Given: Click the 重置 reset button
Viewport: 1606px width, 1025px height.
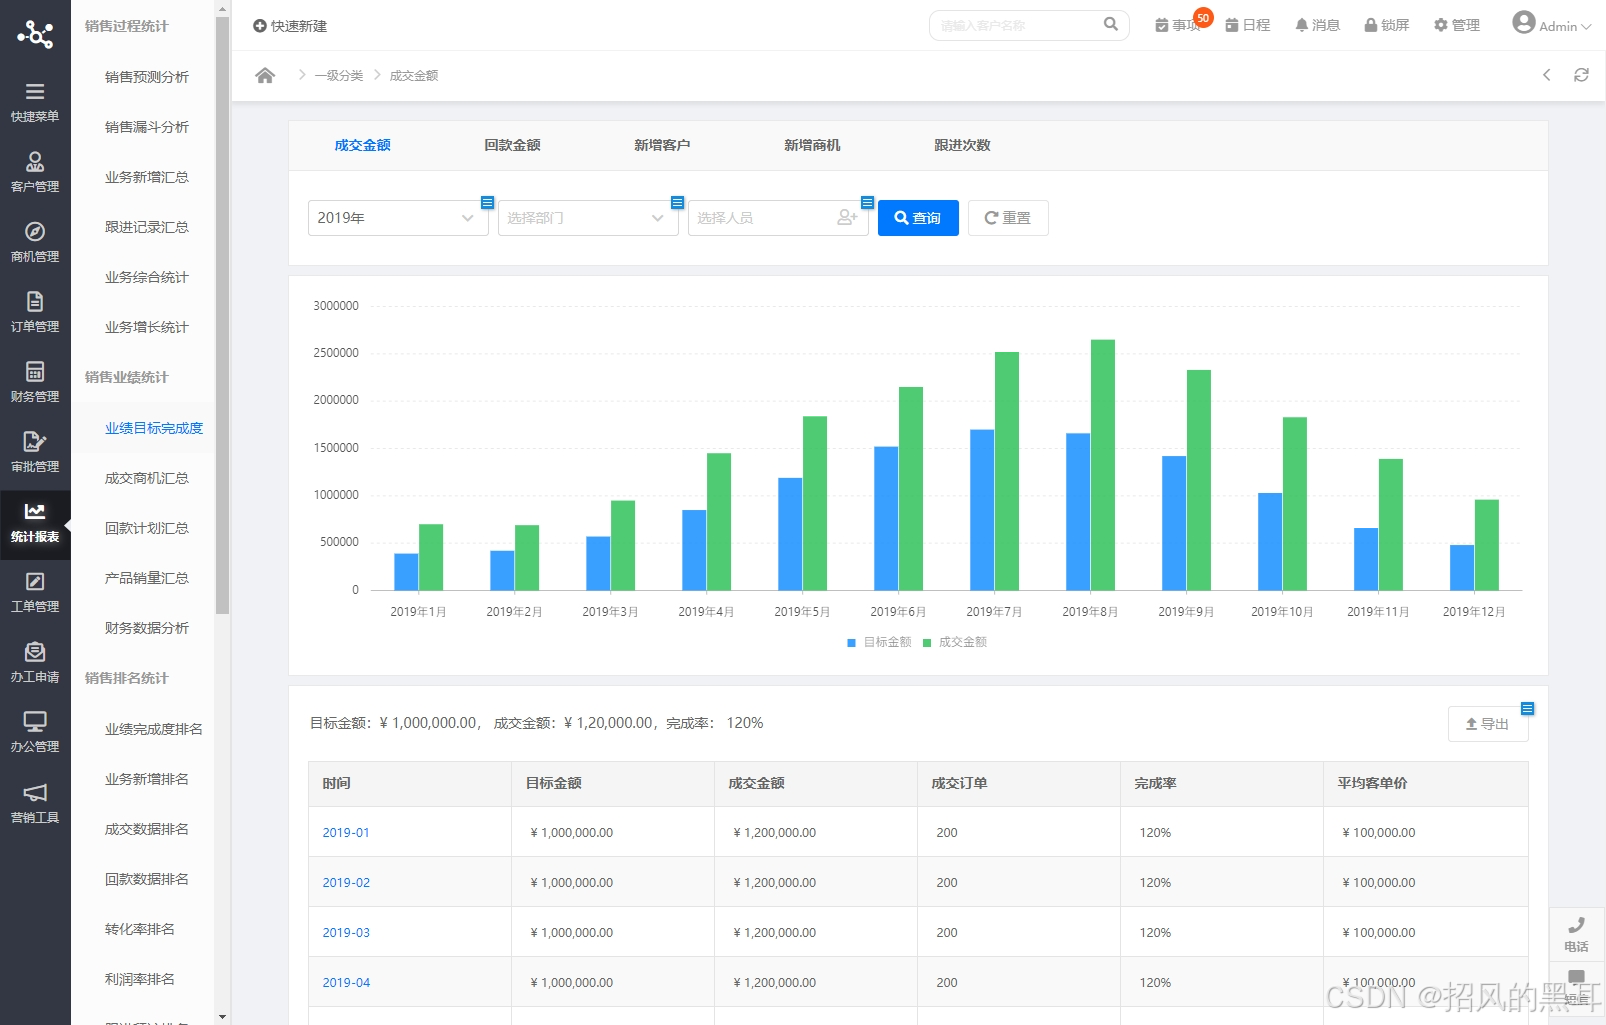Looking at the screenshot, I should [x=1008, y=218].
